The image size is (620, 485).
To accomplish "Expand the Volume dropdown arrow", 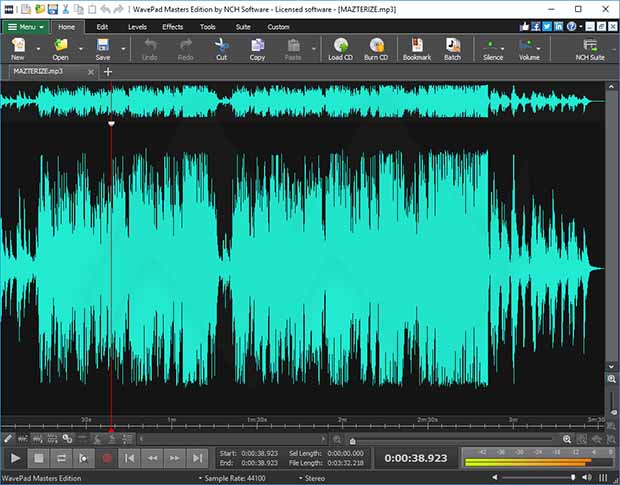I will (539, 49).
